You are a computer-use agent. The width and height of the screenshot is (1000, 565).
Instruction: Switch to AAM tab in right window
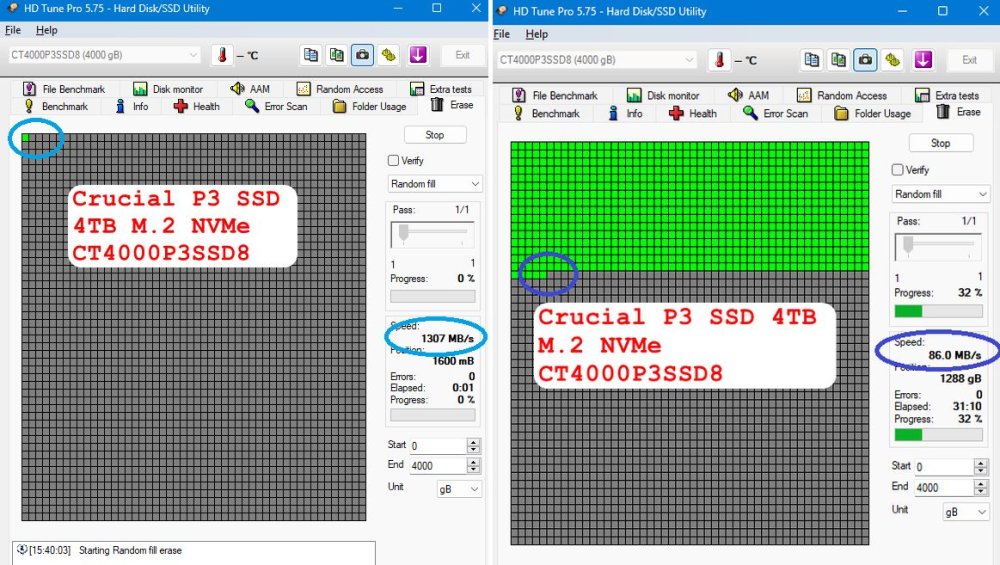pos(748,95)
